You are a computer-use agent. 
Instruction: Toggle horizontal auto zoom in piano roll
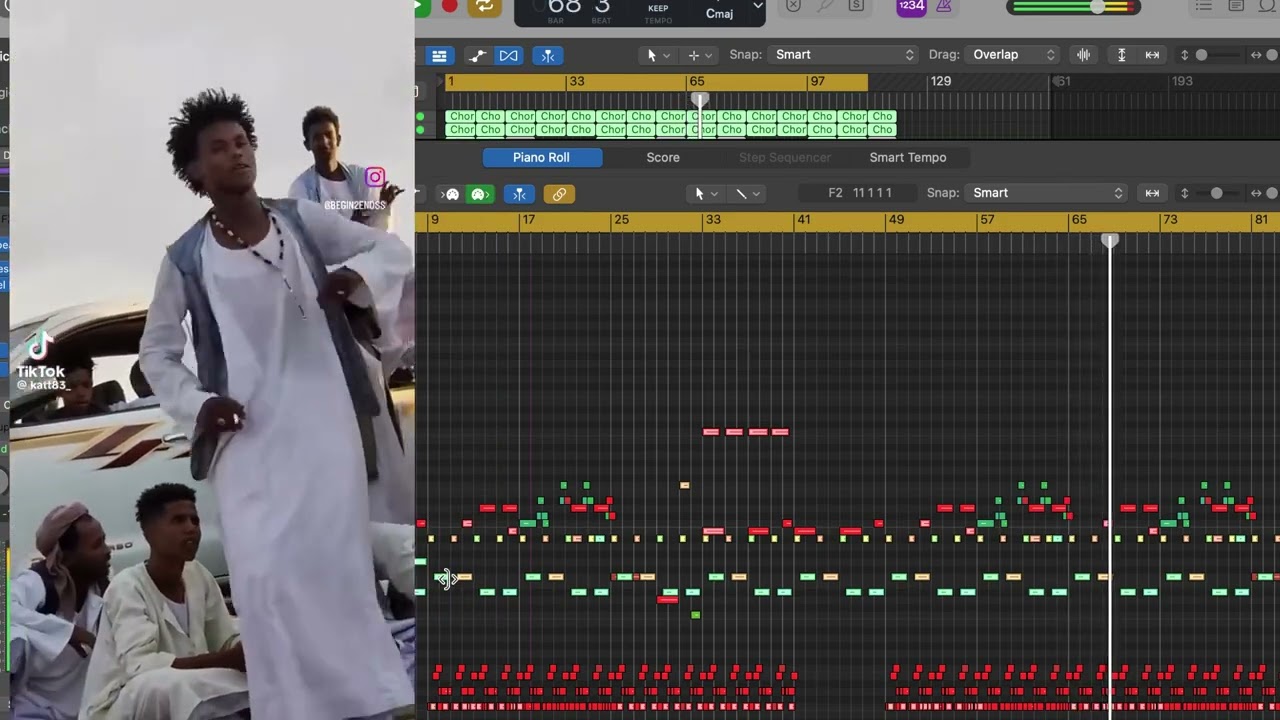(x=1152, y=193)
